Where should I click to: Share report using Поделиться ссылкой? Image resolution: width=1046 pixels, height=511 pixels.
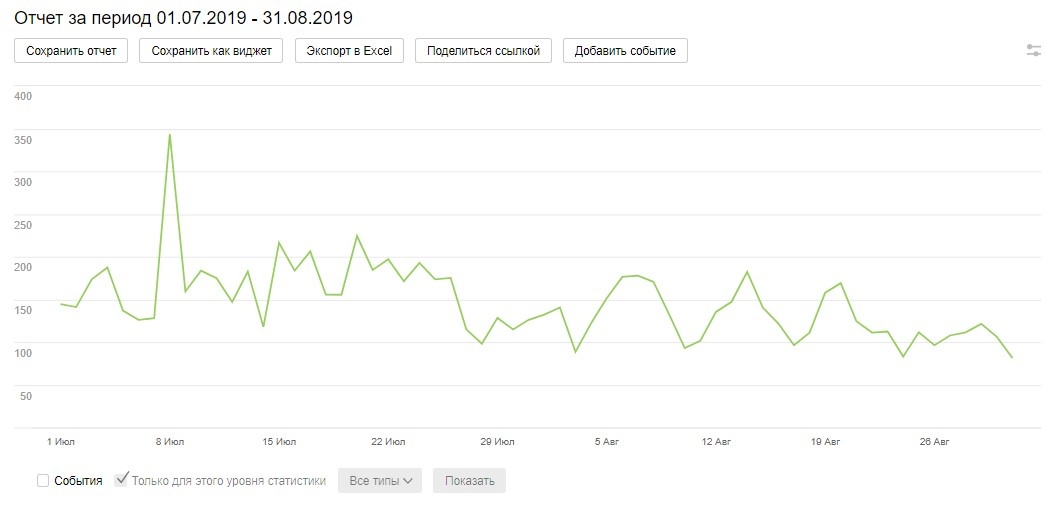tap(483, 51)
